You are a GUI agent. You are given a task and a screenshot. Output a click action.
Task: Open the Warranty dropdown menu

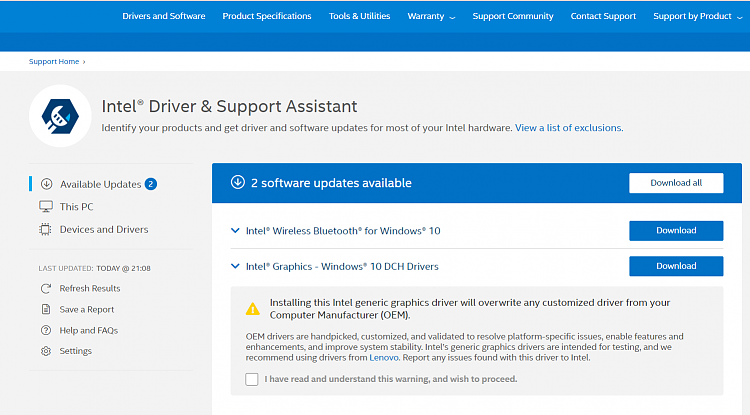pos(431,16)
